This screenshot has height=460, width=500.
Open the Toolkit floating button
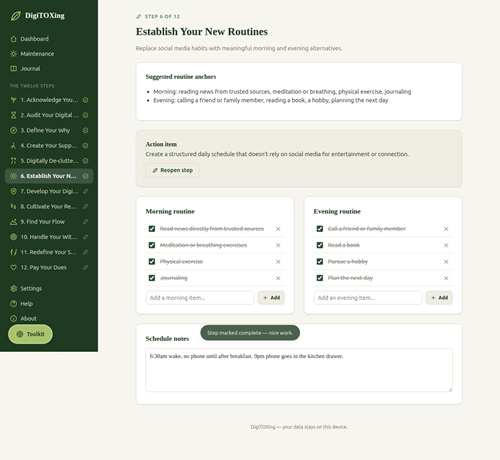click(30, 334)
